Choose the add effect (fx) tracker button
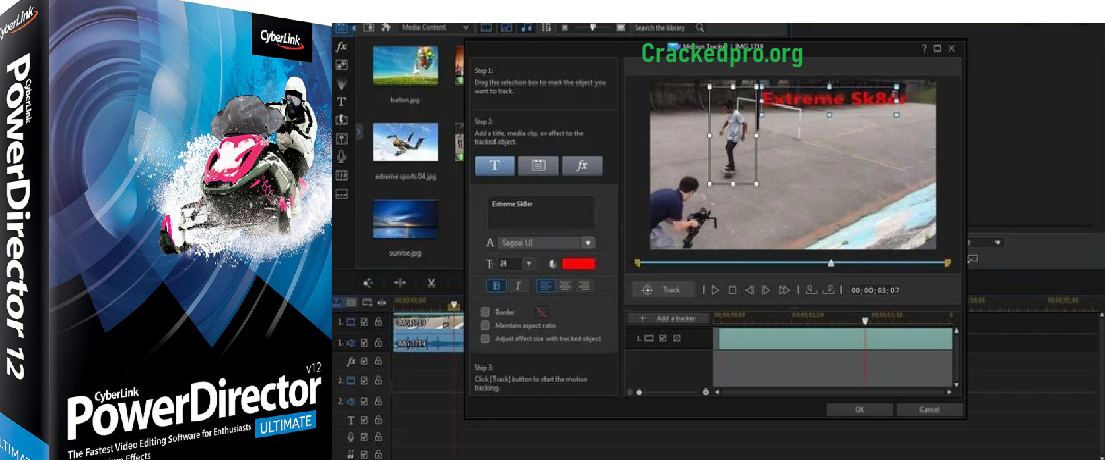This screenshot has width=1105, height=460. 582,166
